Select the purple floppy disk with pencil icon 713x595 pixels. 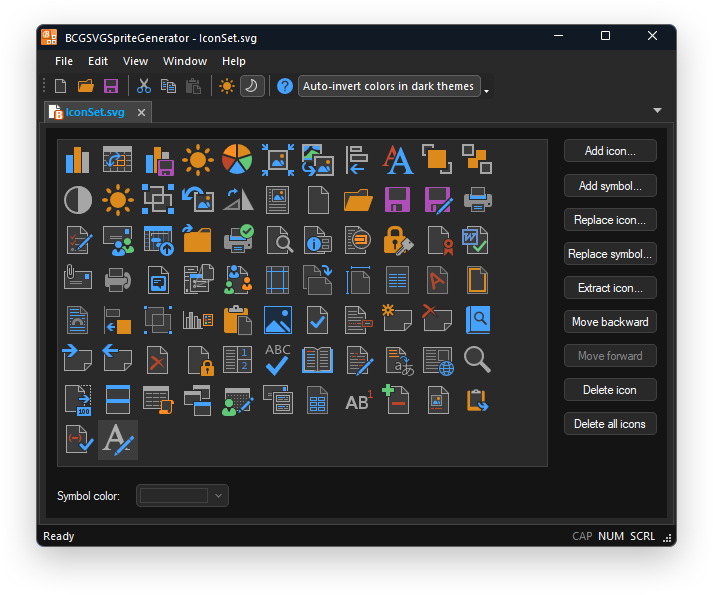438,200
